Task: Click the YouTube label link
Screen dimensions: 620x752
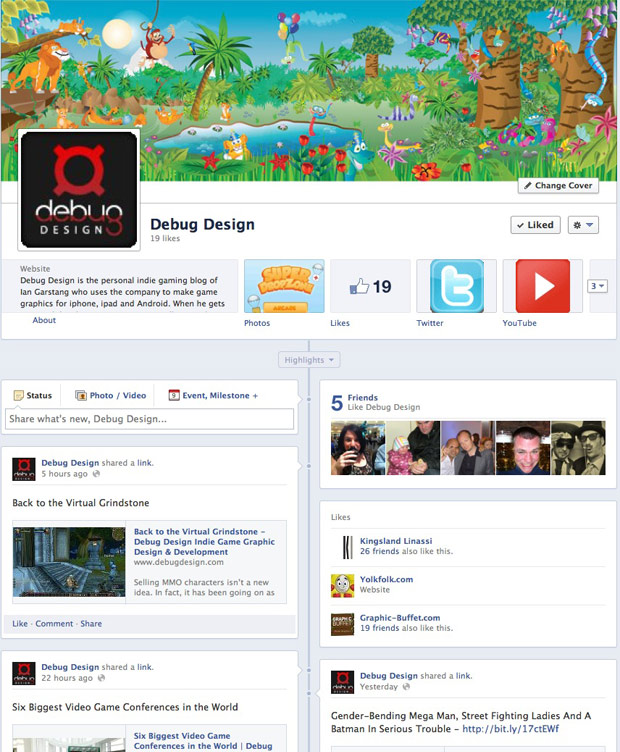Action: click(520, 323)
